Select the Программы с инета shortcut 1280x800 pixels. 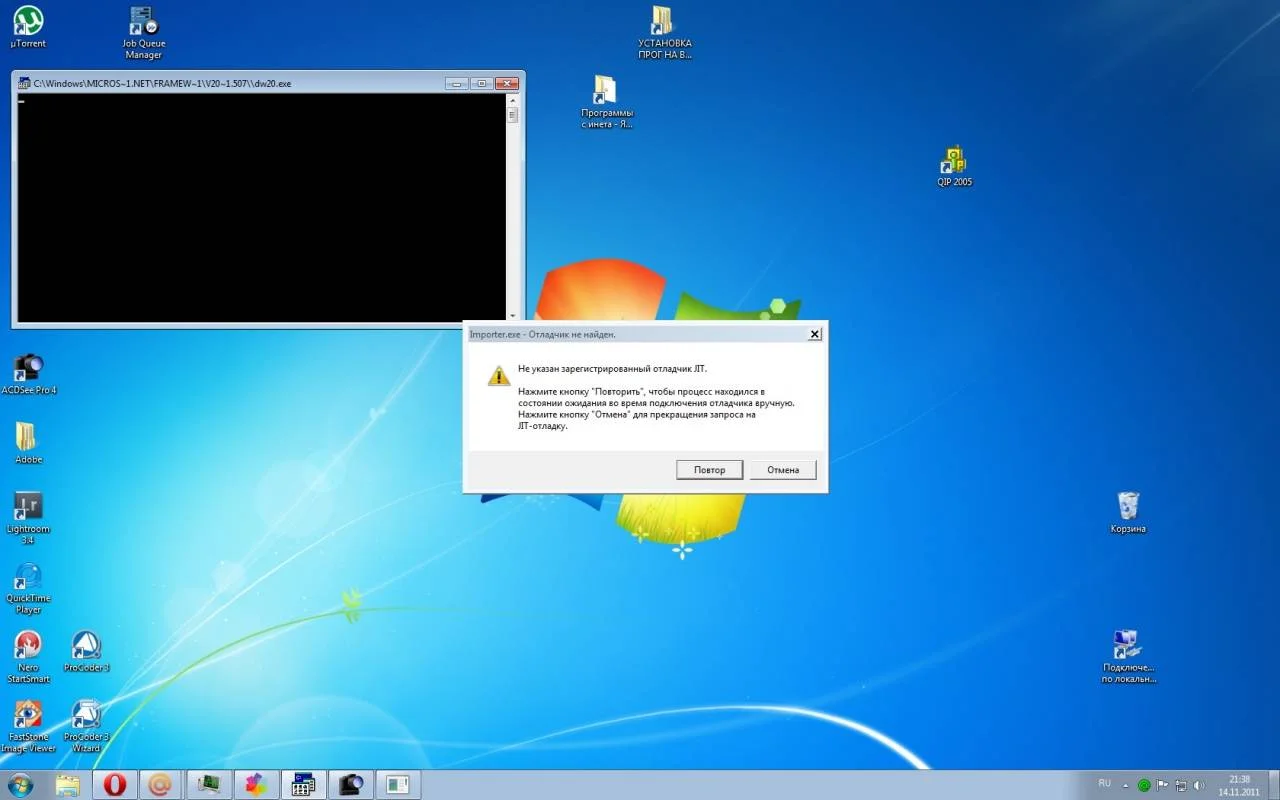tap(607, 102)
